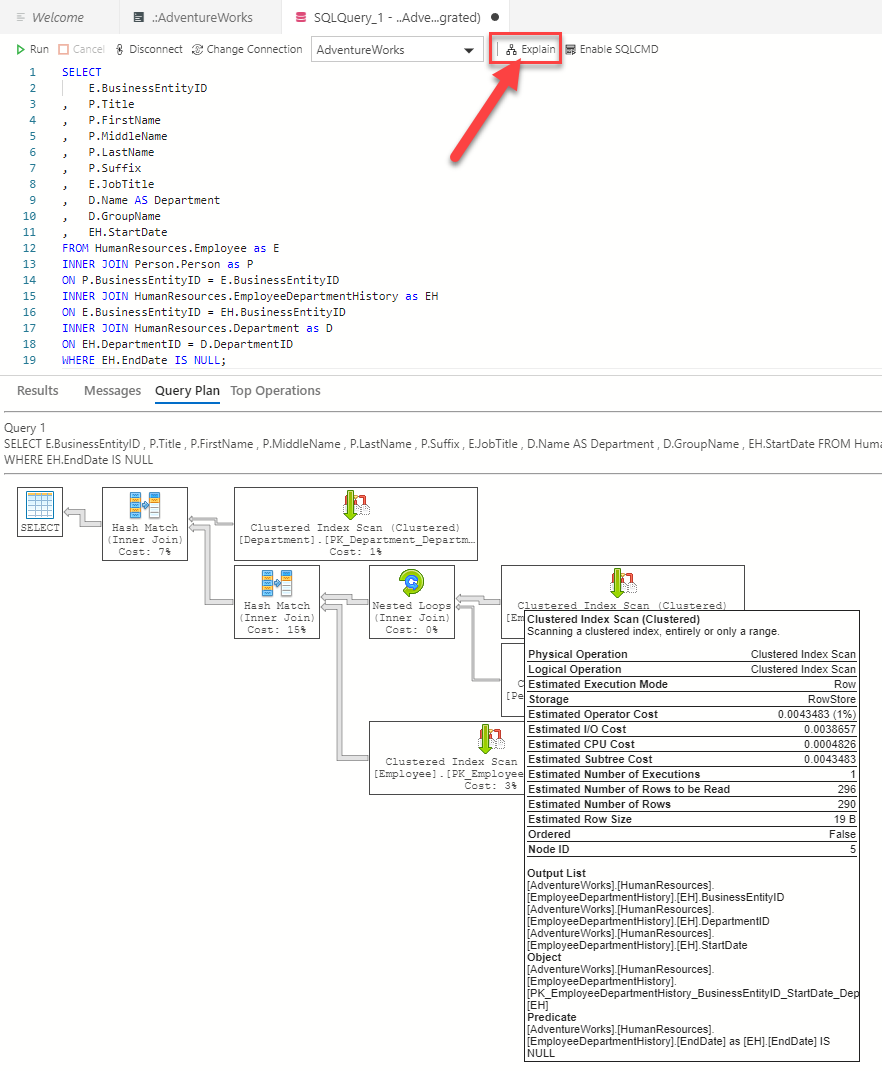Click line 19 WHERE clause in editor

tap(145, 360)
